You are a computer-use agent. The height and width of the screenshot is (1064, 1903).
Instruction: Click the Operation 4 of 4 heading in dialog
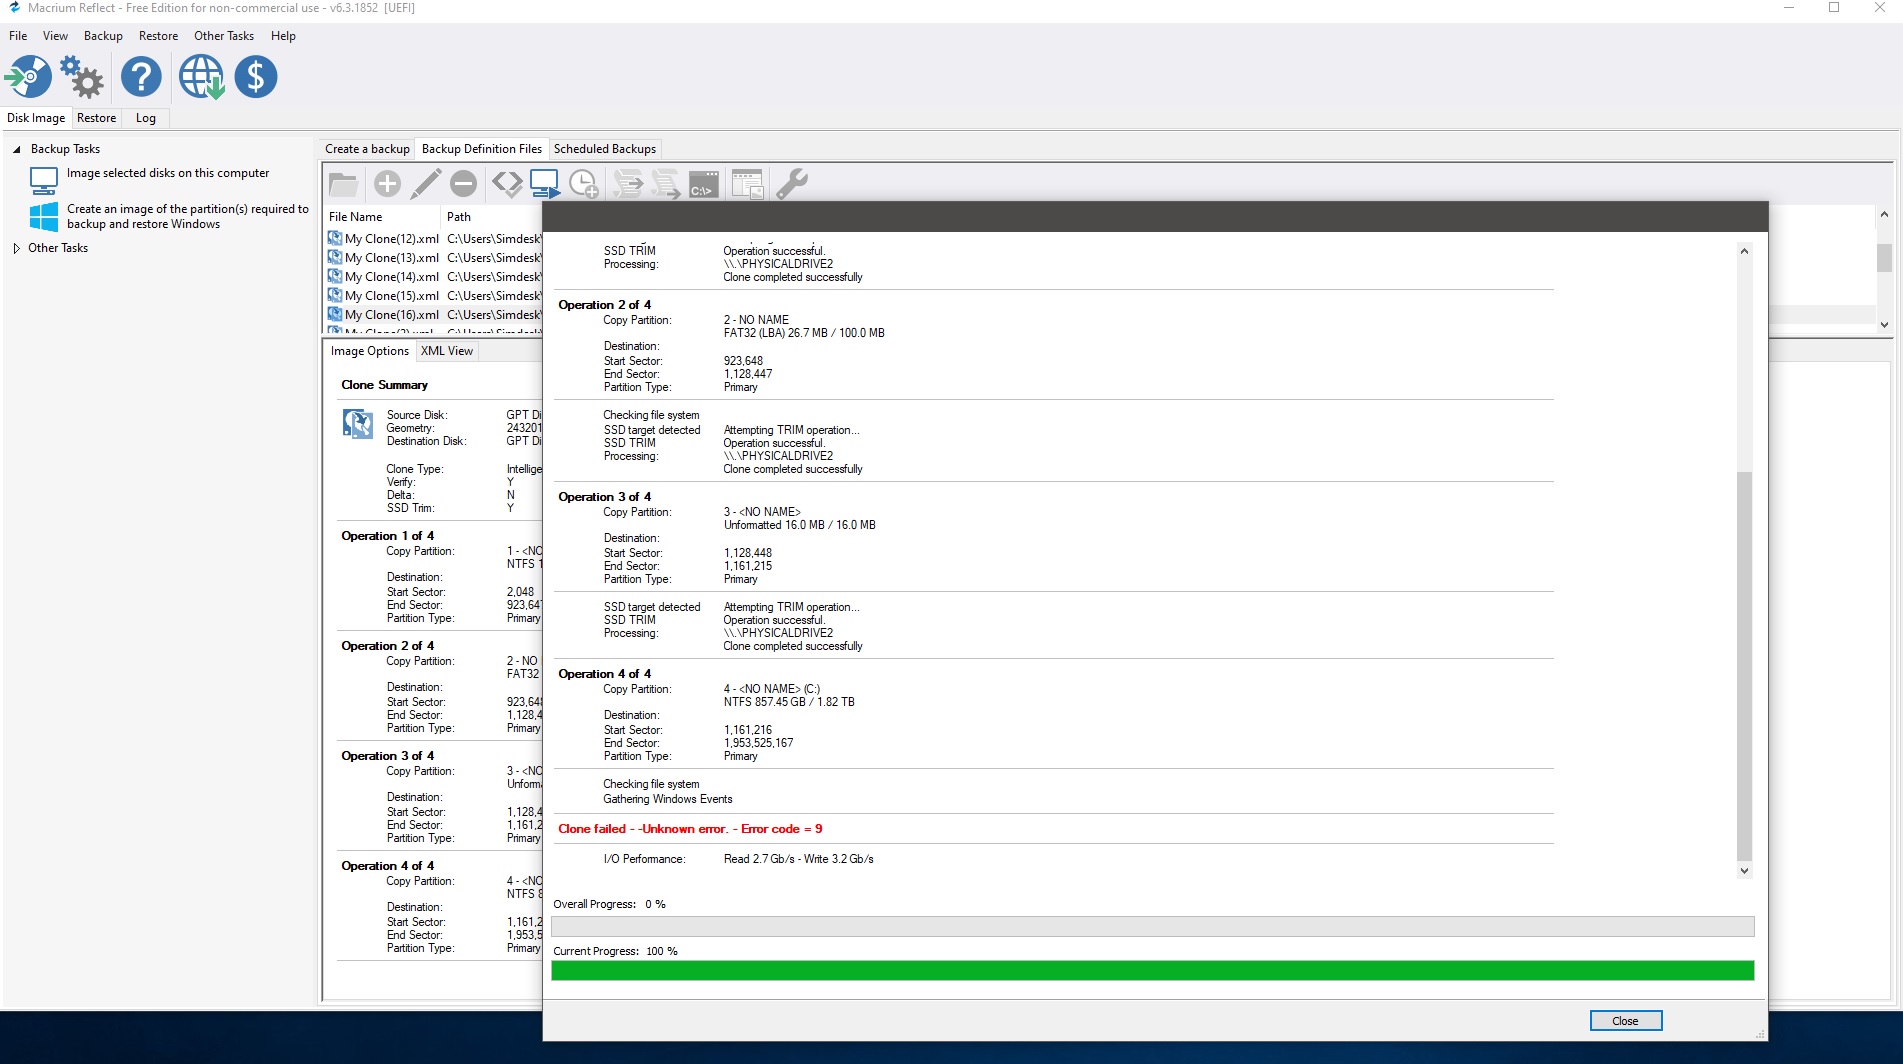604,674
